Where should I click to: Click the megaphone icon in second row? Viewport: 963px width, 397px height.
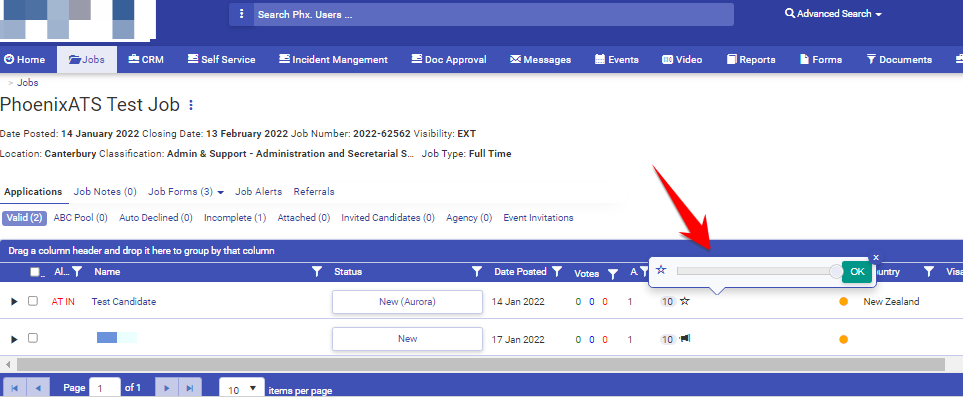[685, 339]
